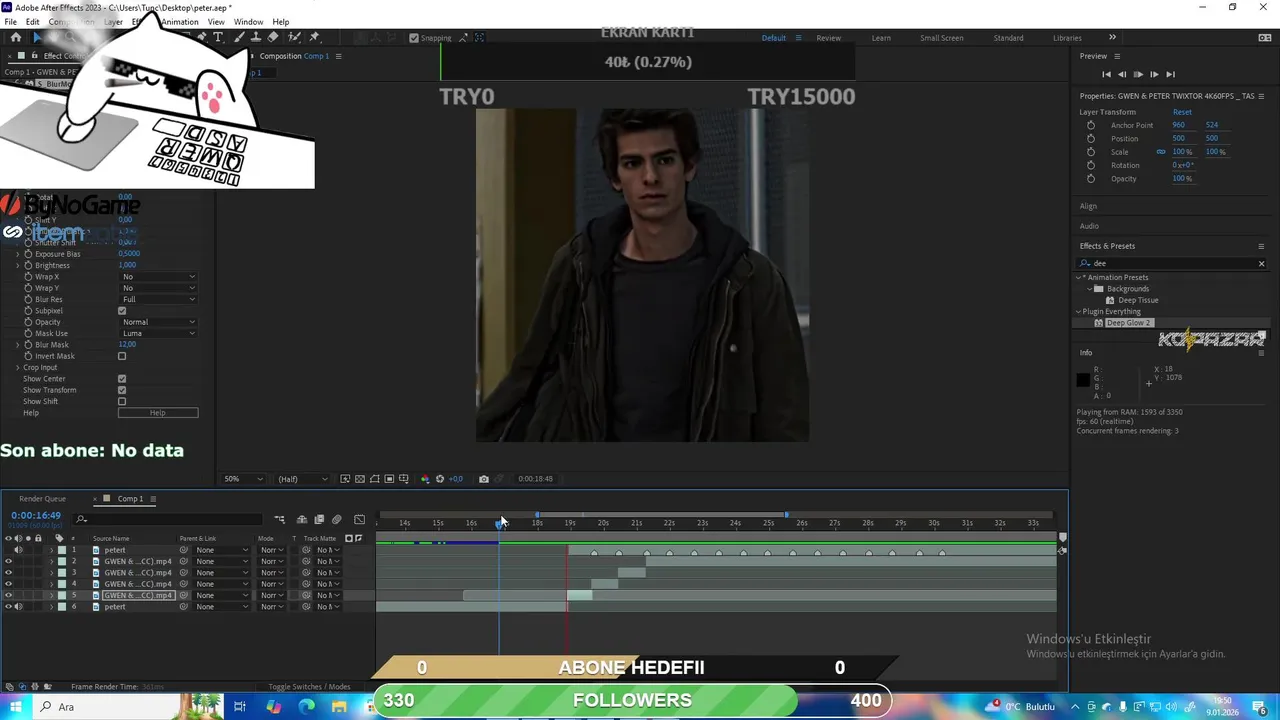This screenshot has height=720, width=1280.
Task: Jump to last frame in Preview panel
Action: (x=1170, y=74)
